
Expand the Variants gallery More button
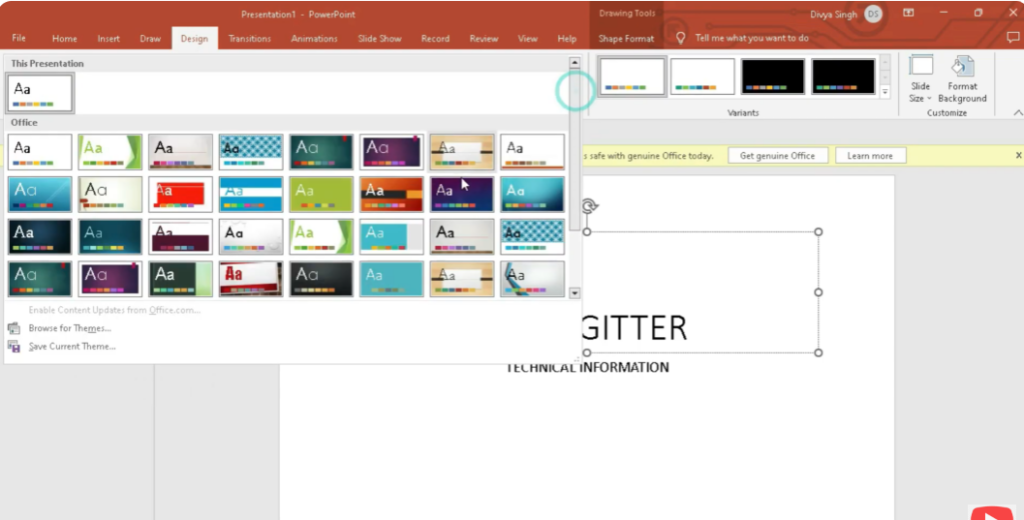pyautogui.click(x=885, y=91)
